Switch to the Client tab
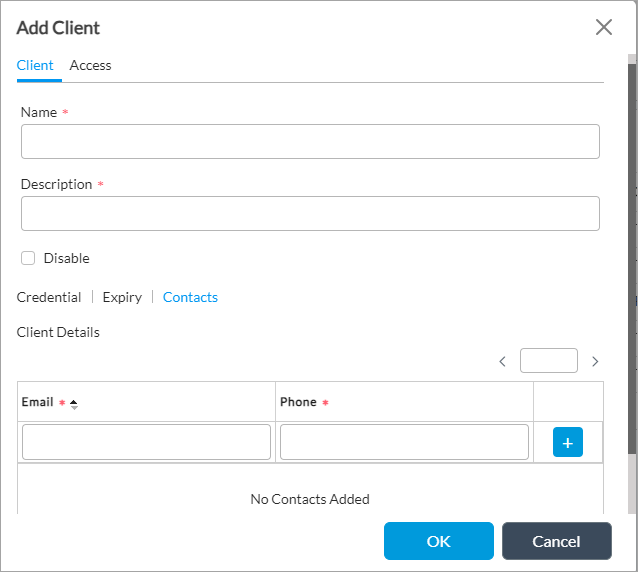The width and height of the screenshot is (638, 572). coord(35,65)
